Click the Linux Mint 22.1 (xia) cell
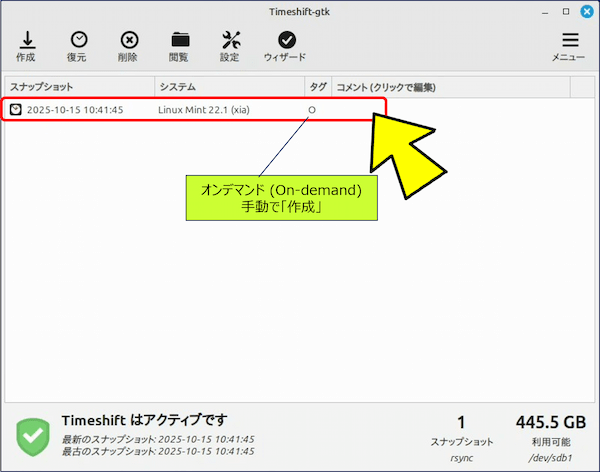Screen dimensions: 600x472 (204, 109)
